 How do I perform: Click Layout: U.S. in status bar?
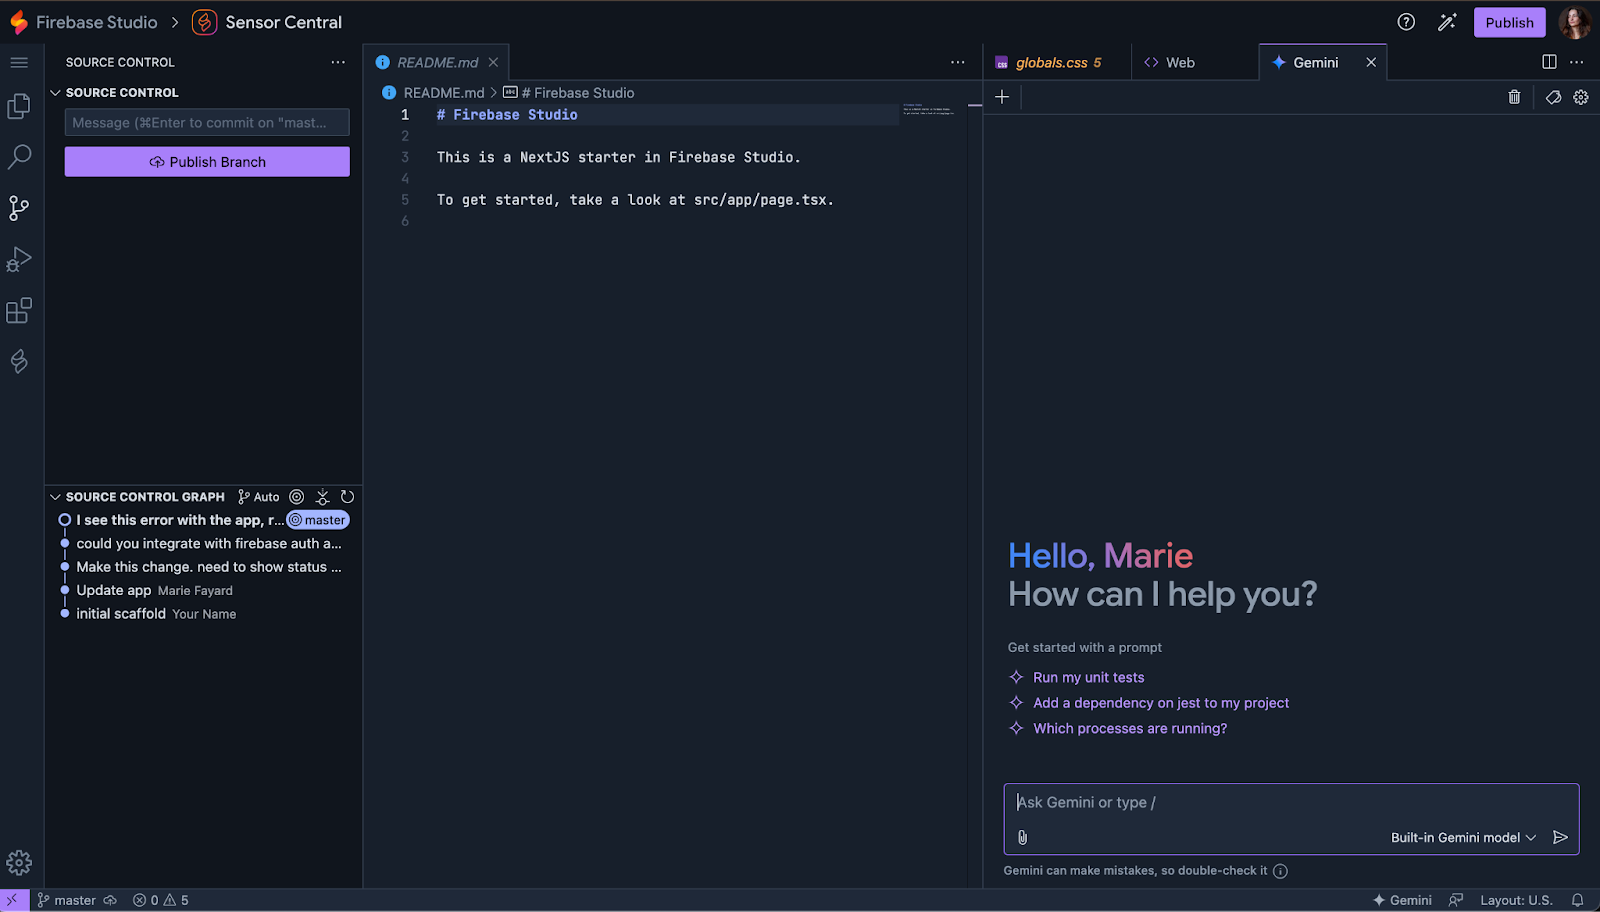[1516, 900]
